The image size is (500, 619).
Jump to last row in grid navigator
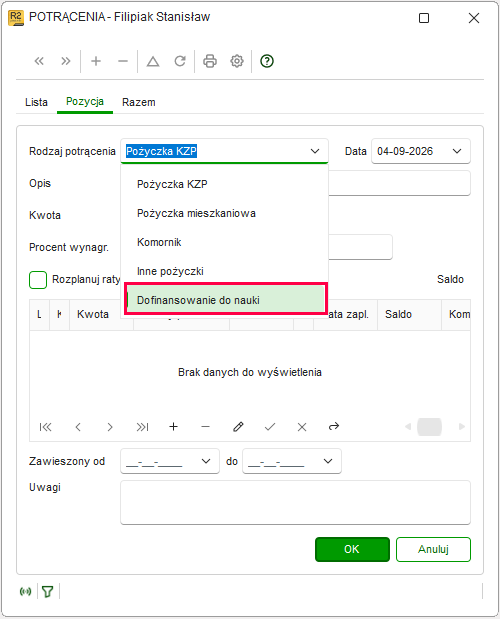(x=142, y=427)
